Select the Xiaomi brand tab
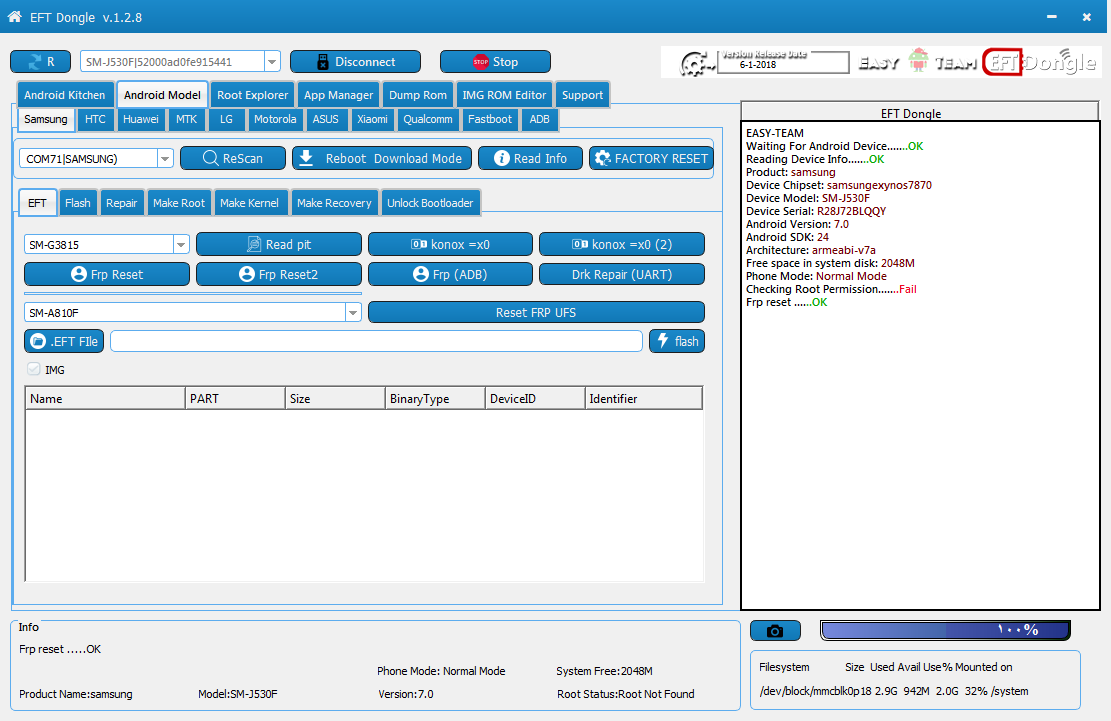 tap(372, 119)
